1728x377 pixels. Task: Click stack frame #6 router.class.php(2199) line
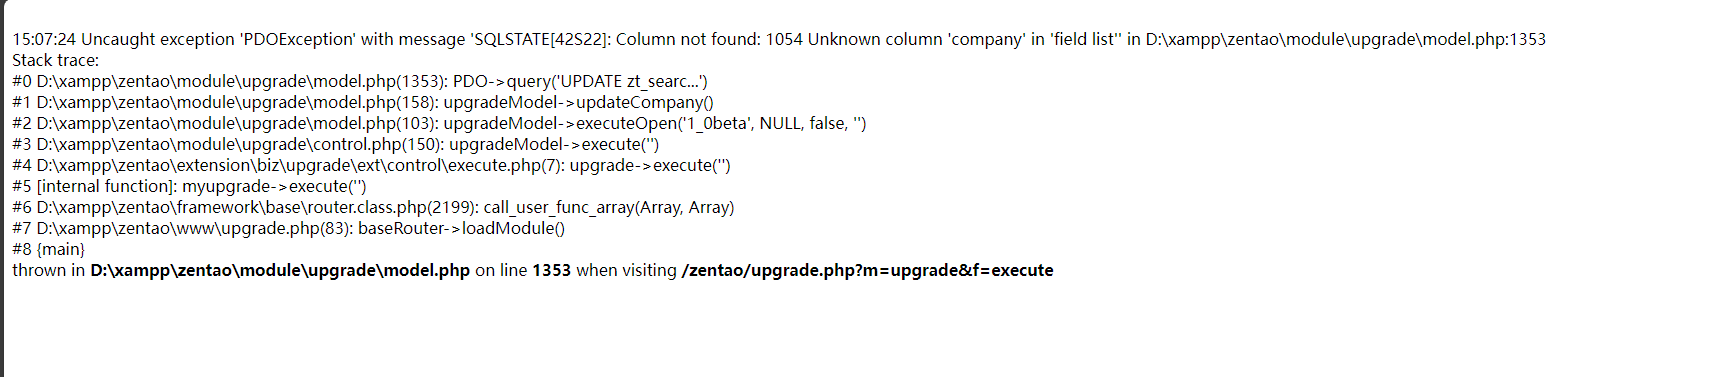373,207
